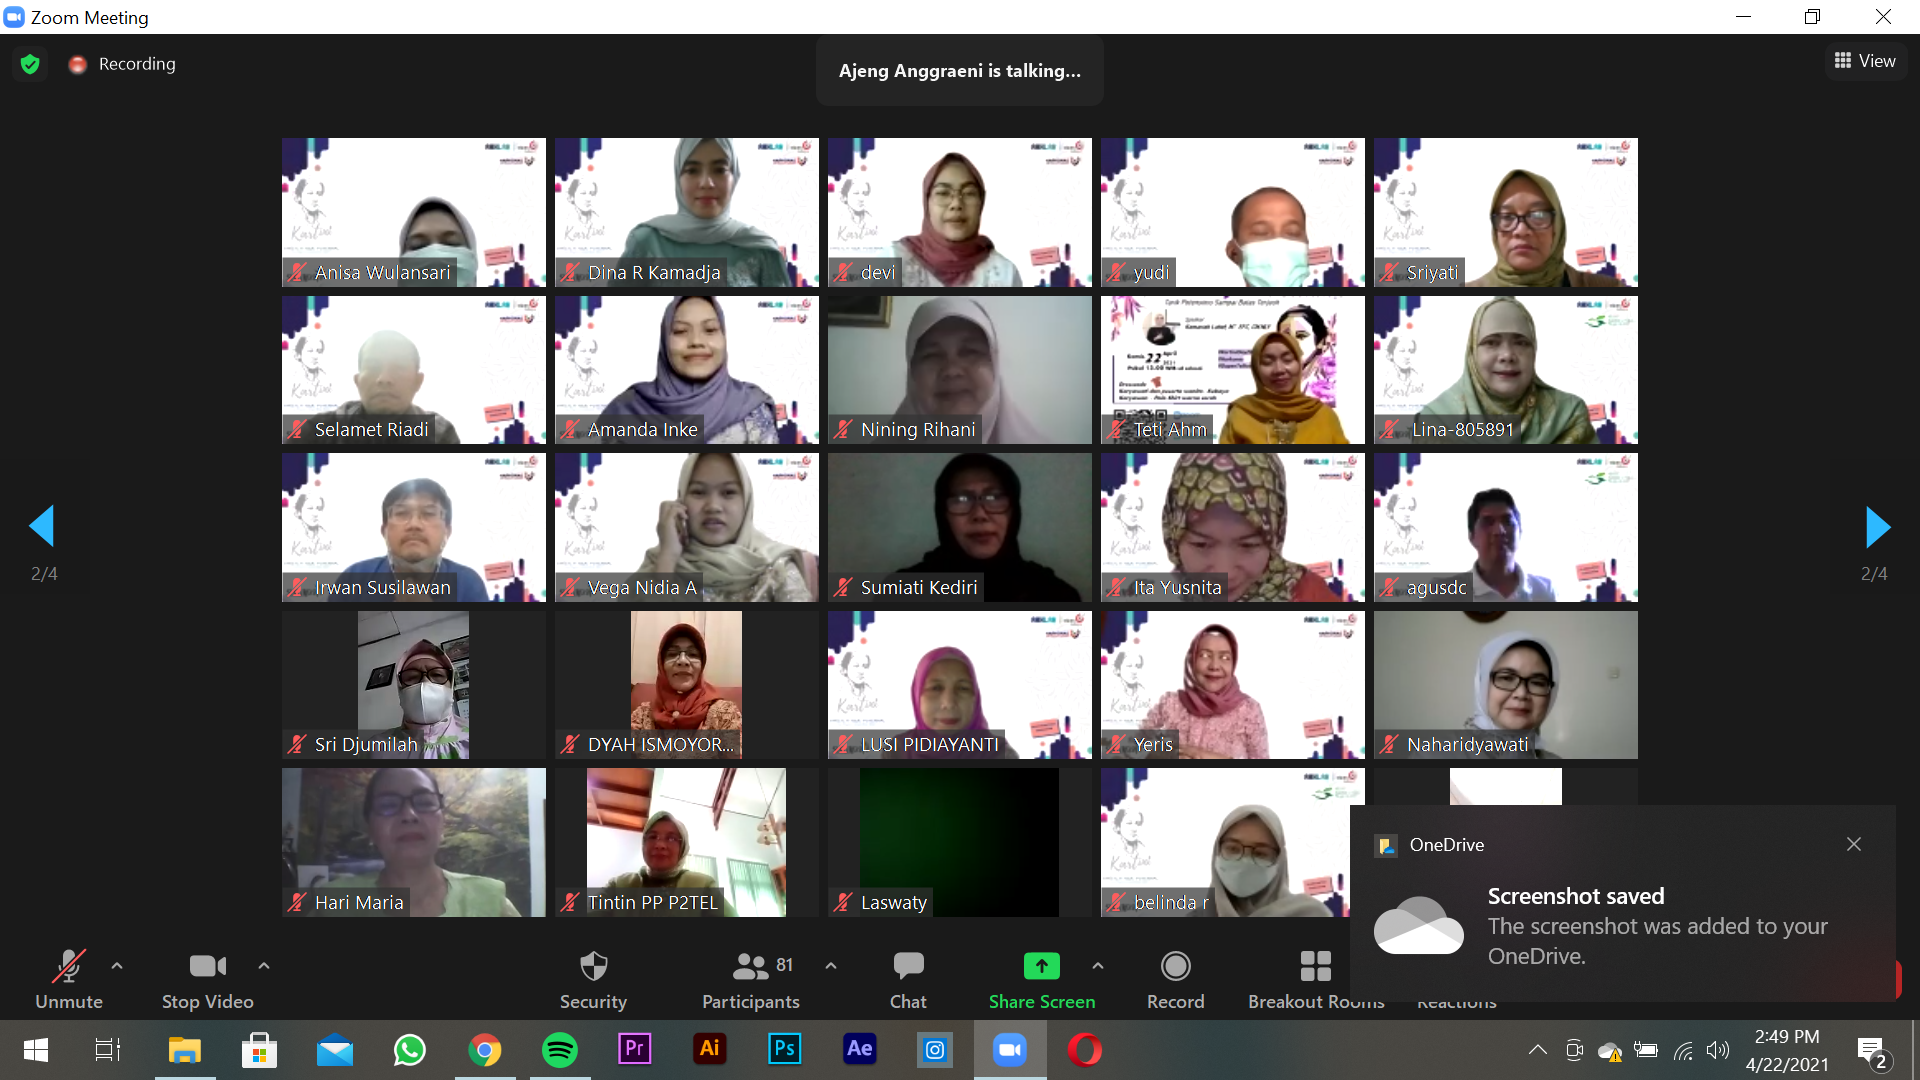Open the Chat panel
1920x1080 pixels.
click(908, 980)
